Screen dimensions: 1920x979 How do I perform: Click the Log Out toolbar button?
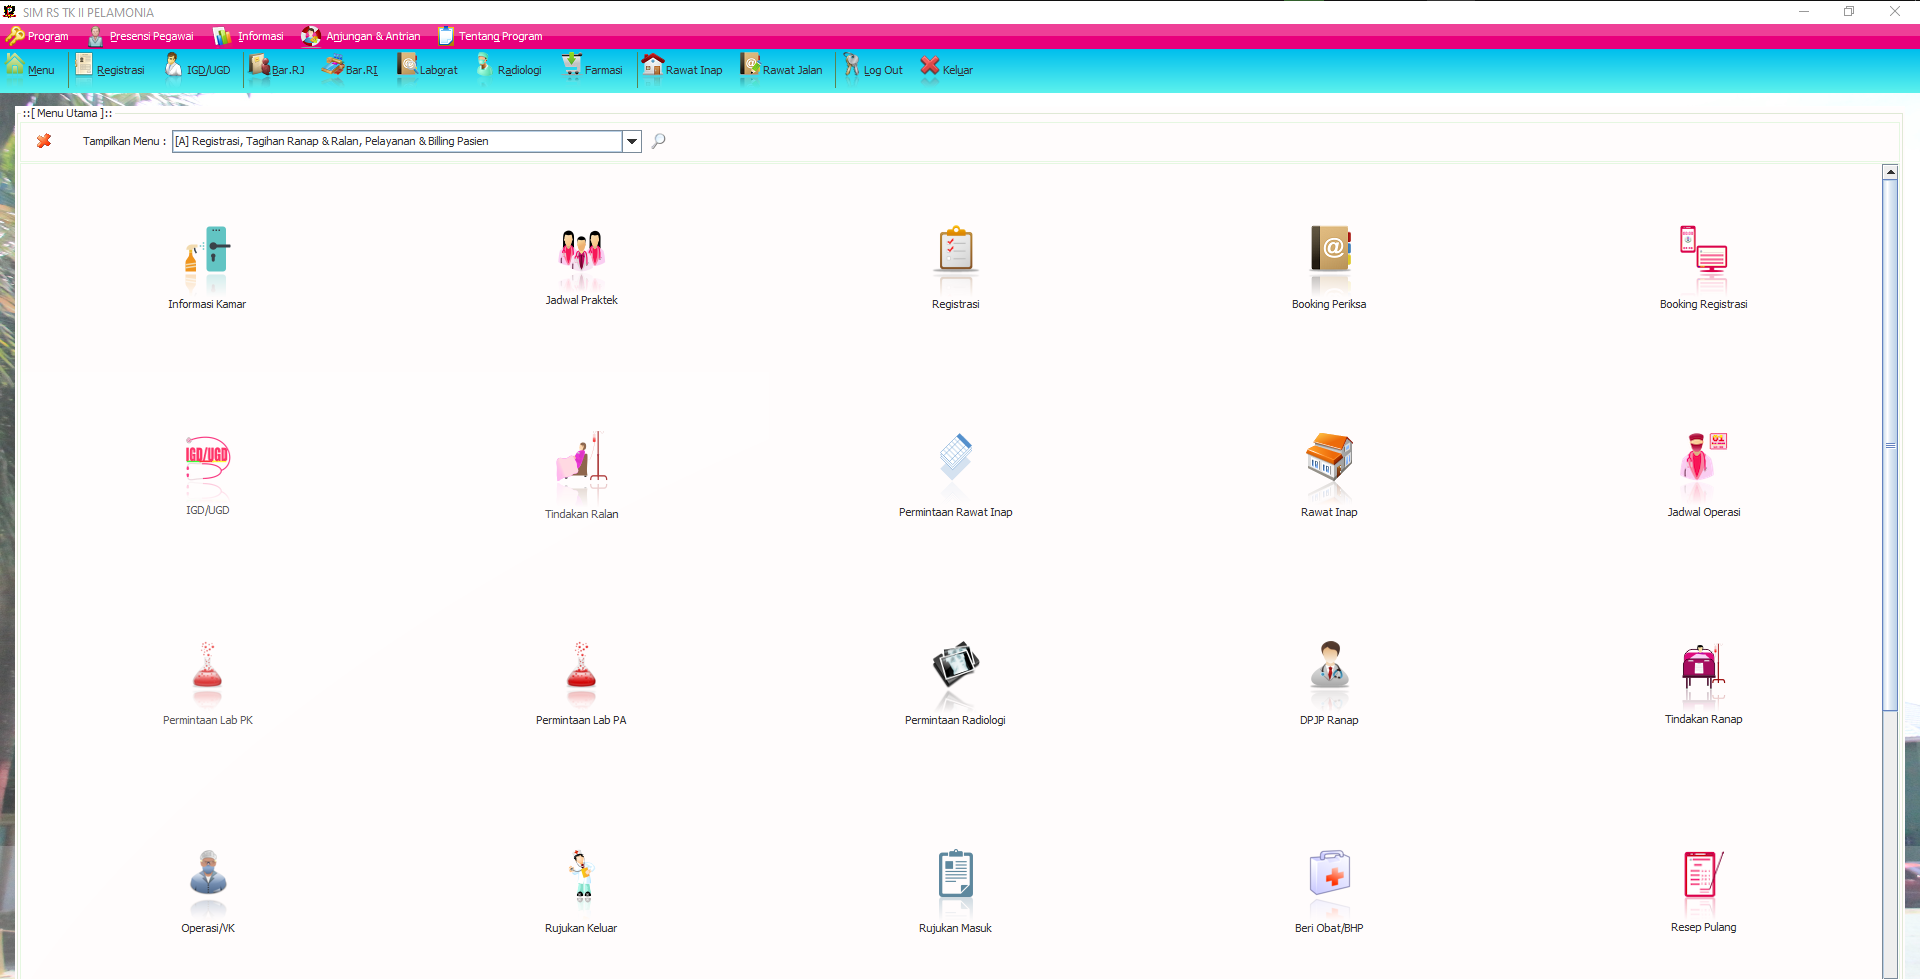[x=873, y=69]
